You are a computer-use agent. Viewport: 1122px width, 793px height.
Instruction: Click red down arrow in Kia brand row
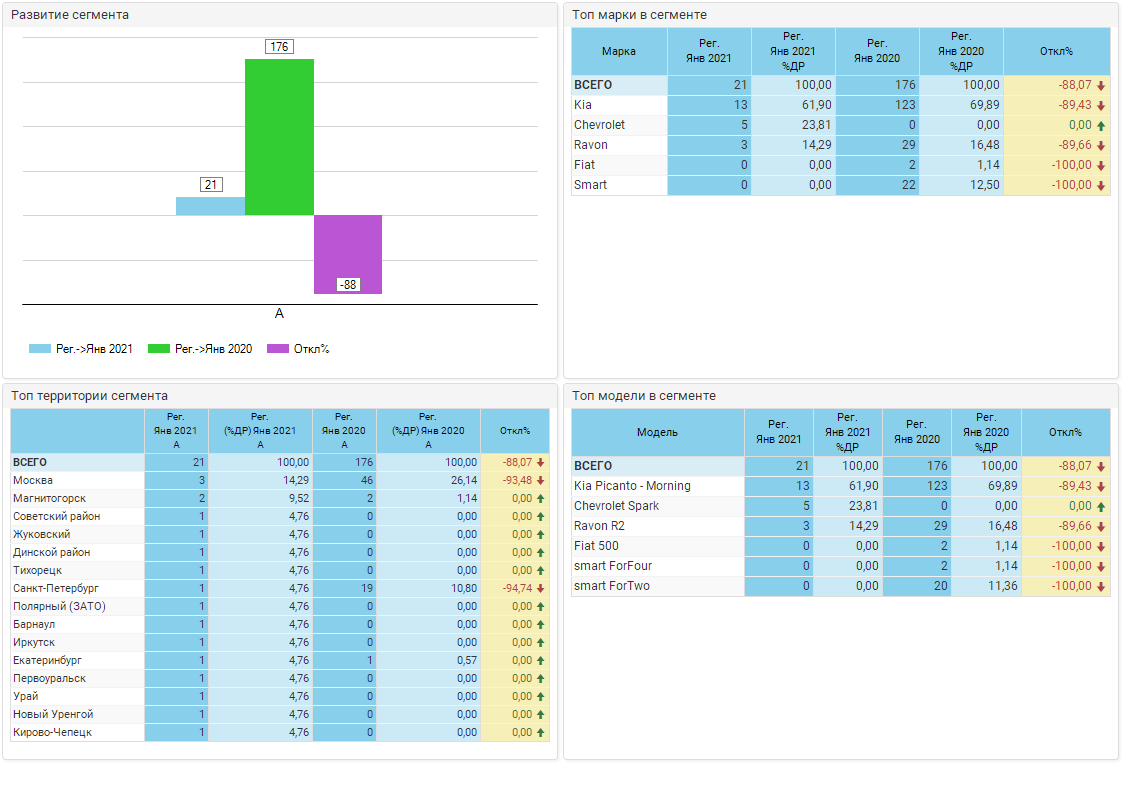[1101, 105]
